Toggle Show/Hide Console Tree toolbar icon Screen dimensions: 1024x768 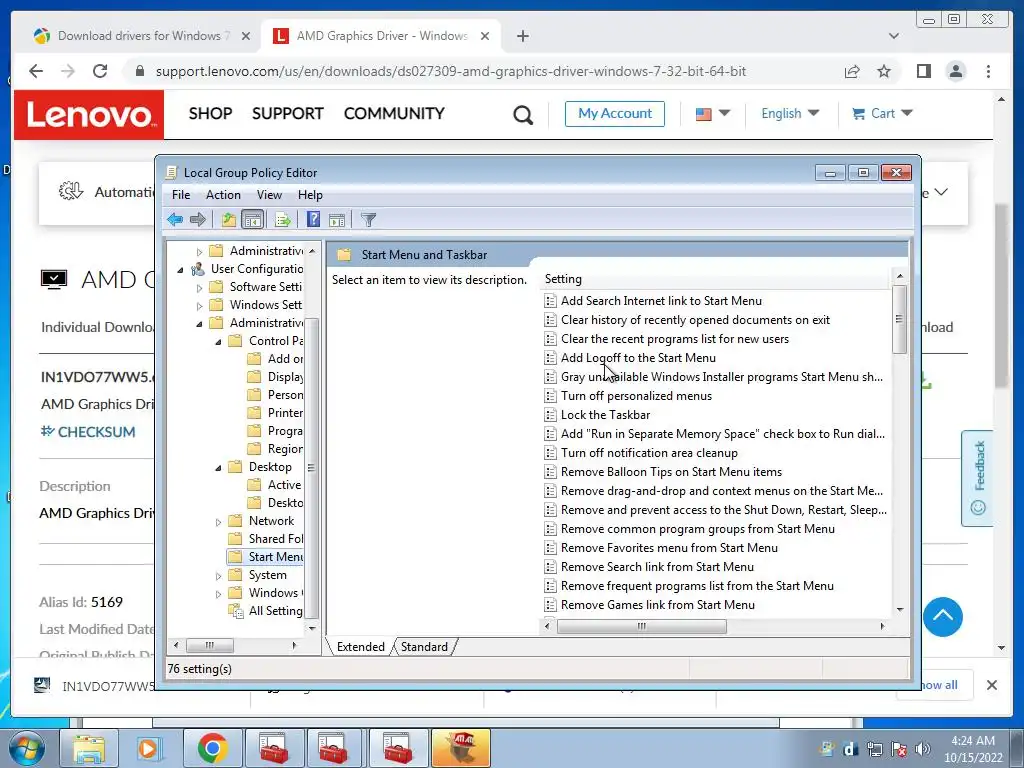click(252, 219)
